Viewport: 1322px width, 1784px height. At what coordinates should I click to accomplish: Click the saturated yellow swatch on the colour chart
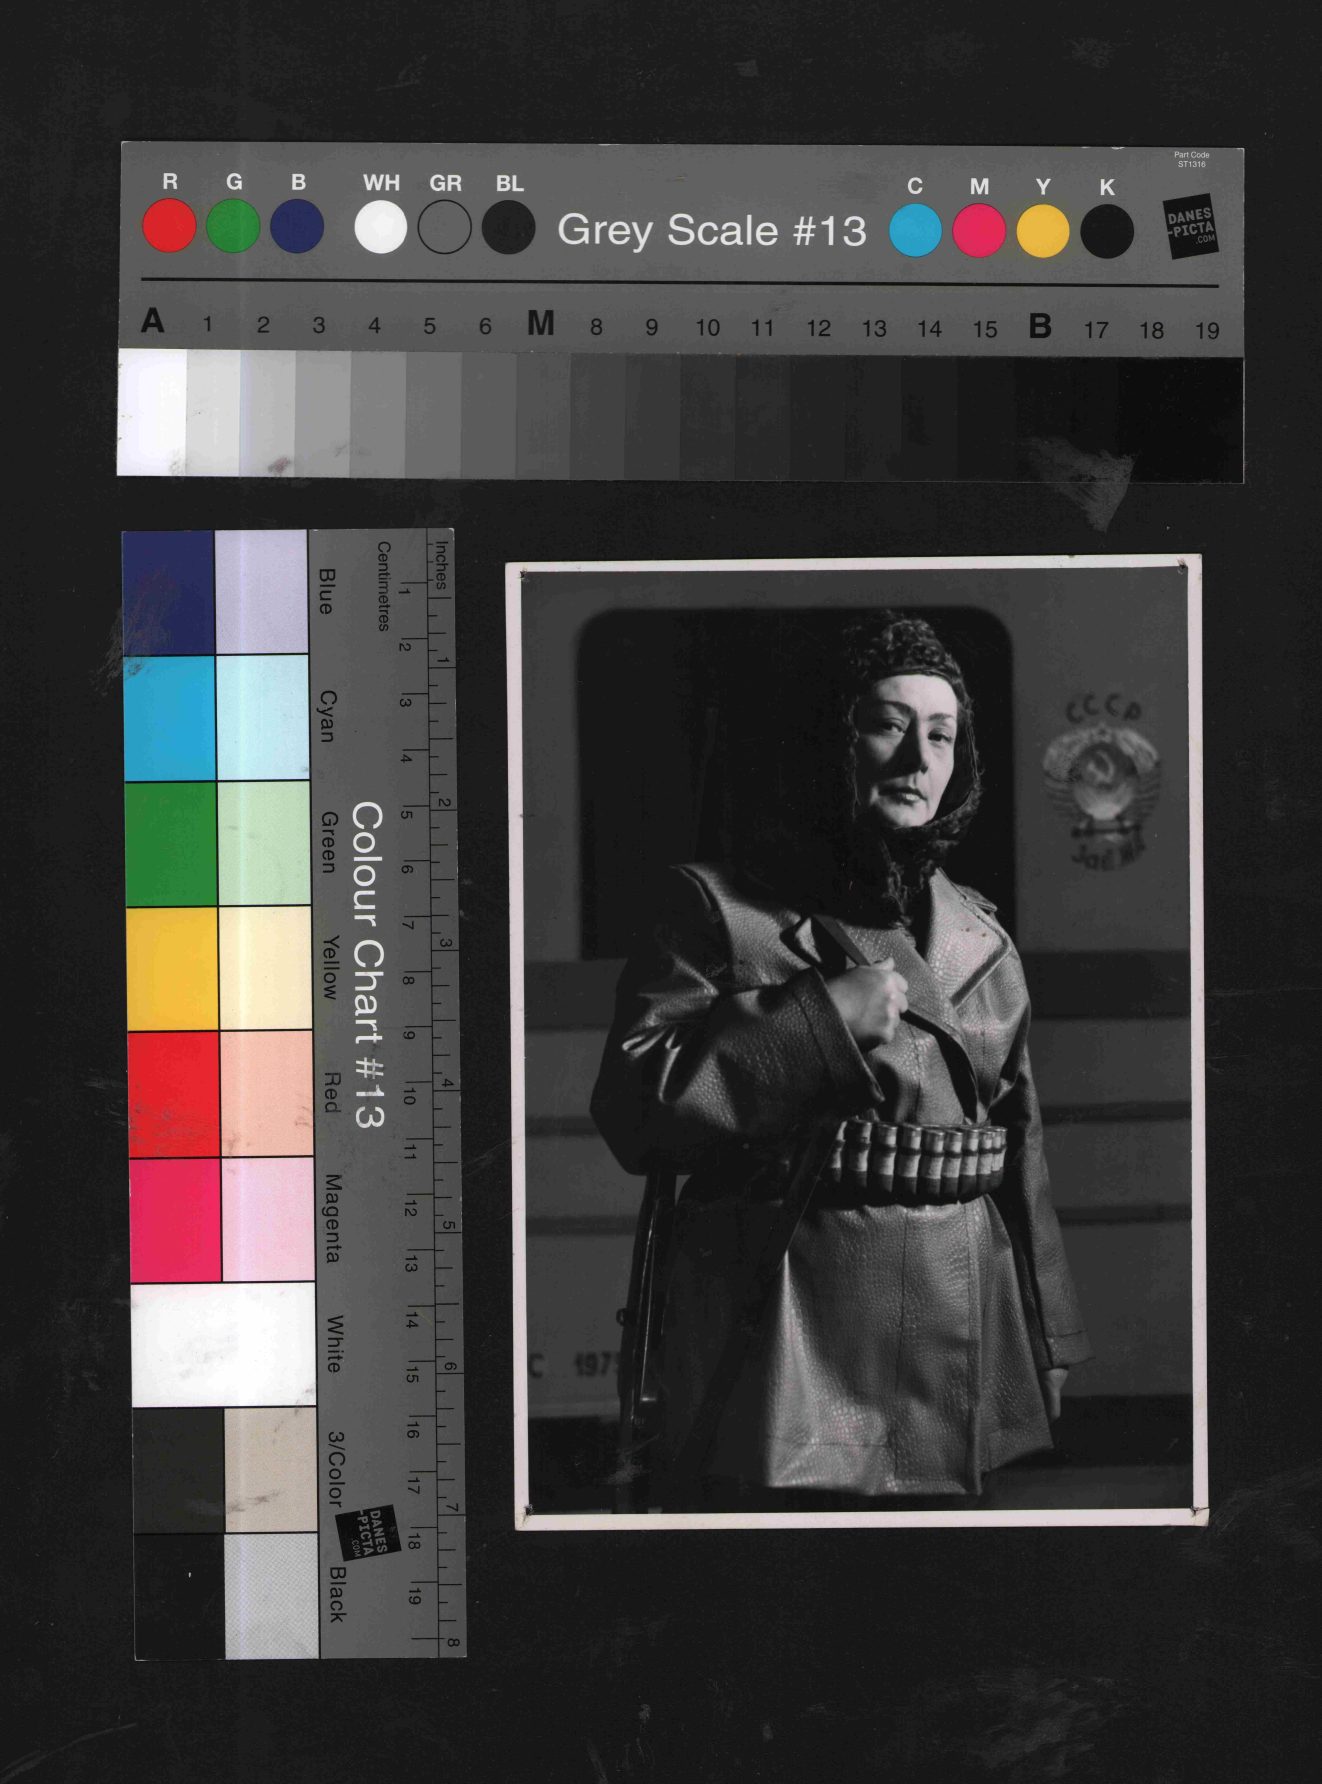tap(172, 968)
